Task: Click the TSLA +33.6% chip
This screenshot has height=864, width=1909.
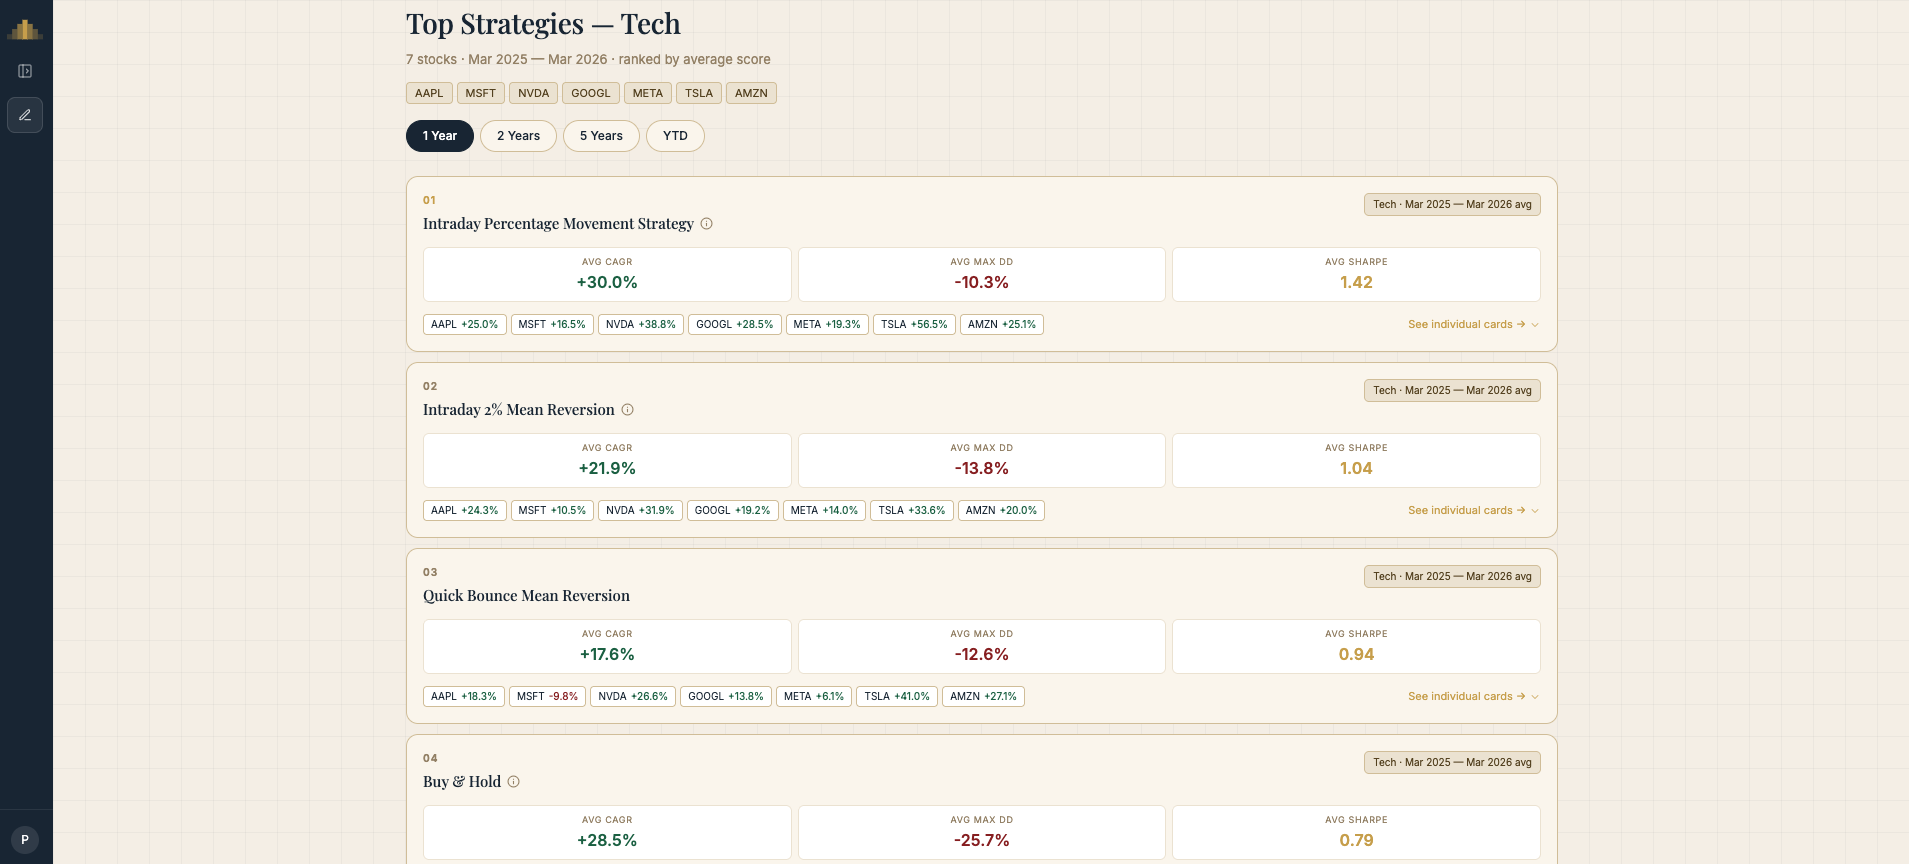Action: [x=912, y=510]
